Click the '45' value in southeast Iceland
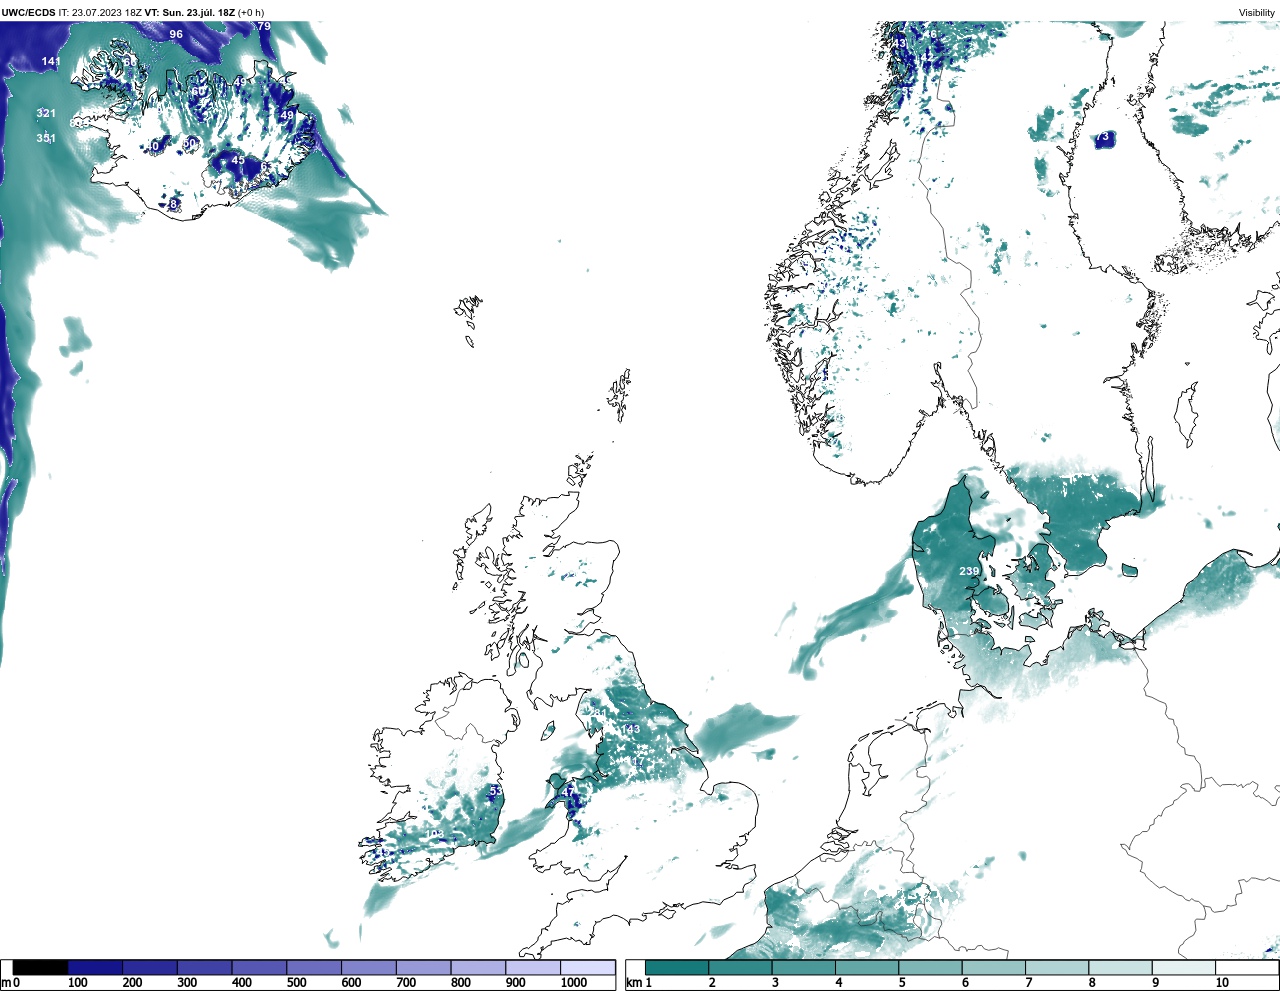 pos(238,160)
